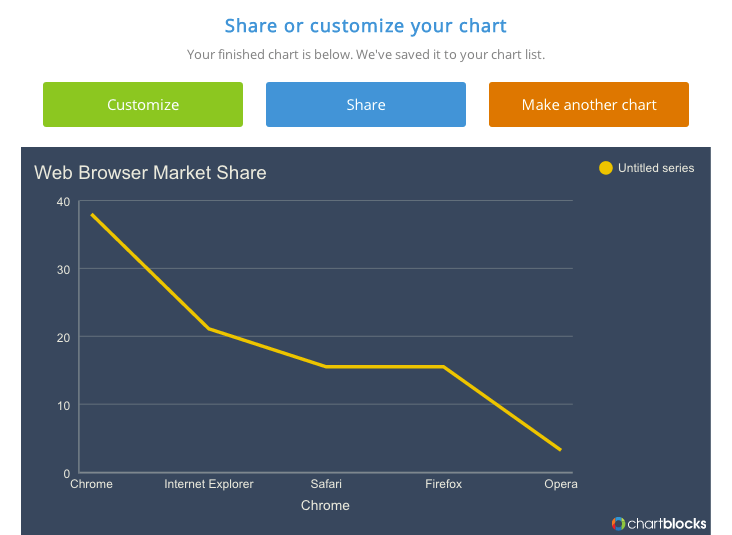732x535 pixels.
Task: Click the 40 value on y-axis
Action: click(63, 202)
